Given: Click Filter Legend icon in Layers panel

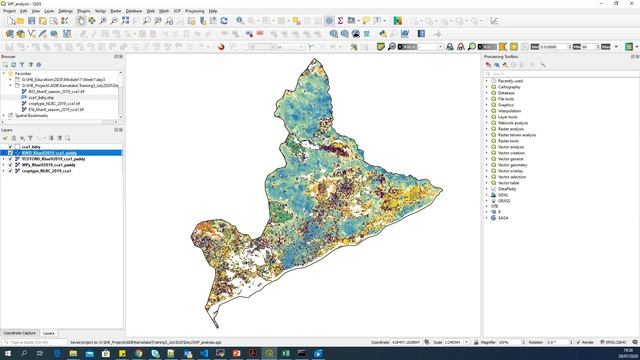Looking at the screenshot, I should (30, 138).
